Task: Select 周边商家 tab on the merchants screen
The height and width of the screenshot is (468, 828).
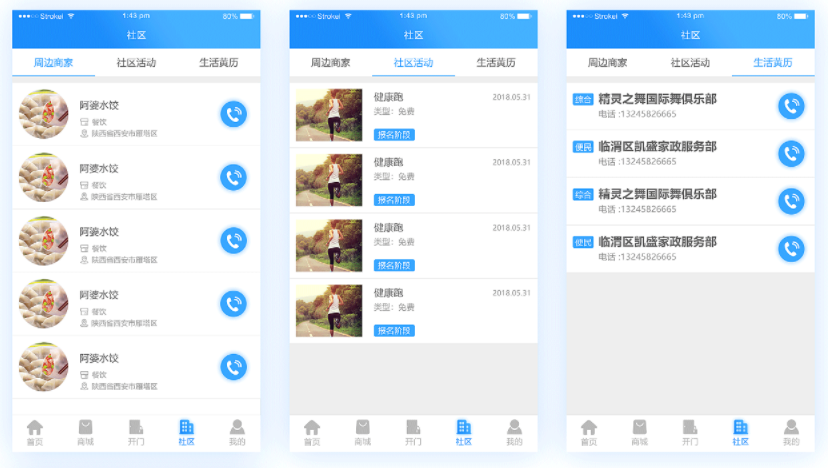Action: coord(53,63)
